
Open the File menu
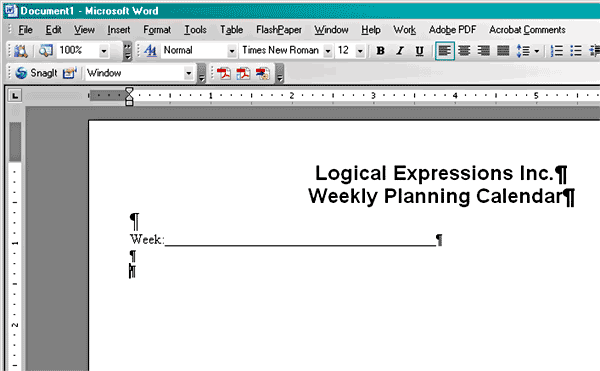pos(25,30)
